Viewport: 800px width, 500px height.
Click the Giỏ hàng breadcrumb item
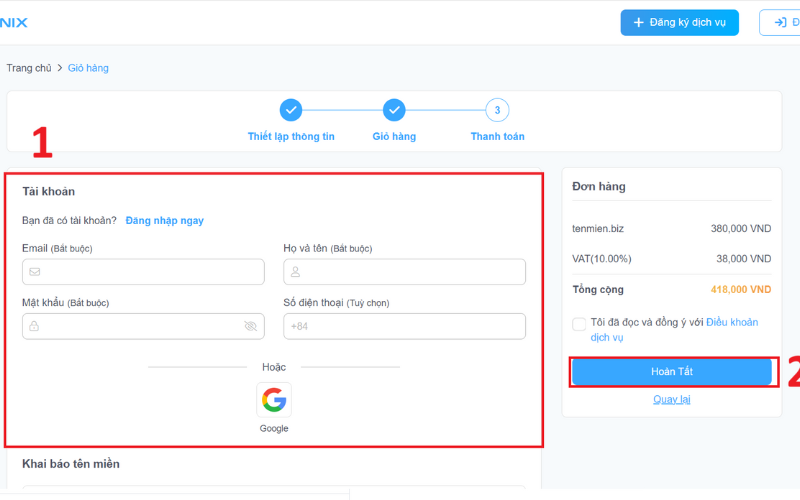[x=88, y=68]
